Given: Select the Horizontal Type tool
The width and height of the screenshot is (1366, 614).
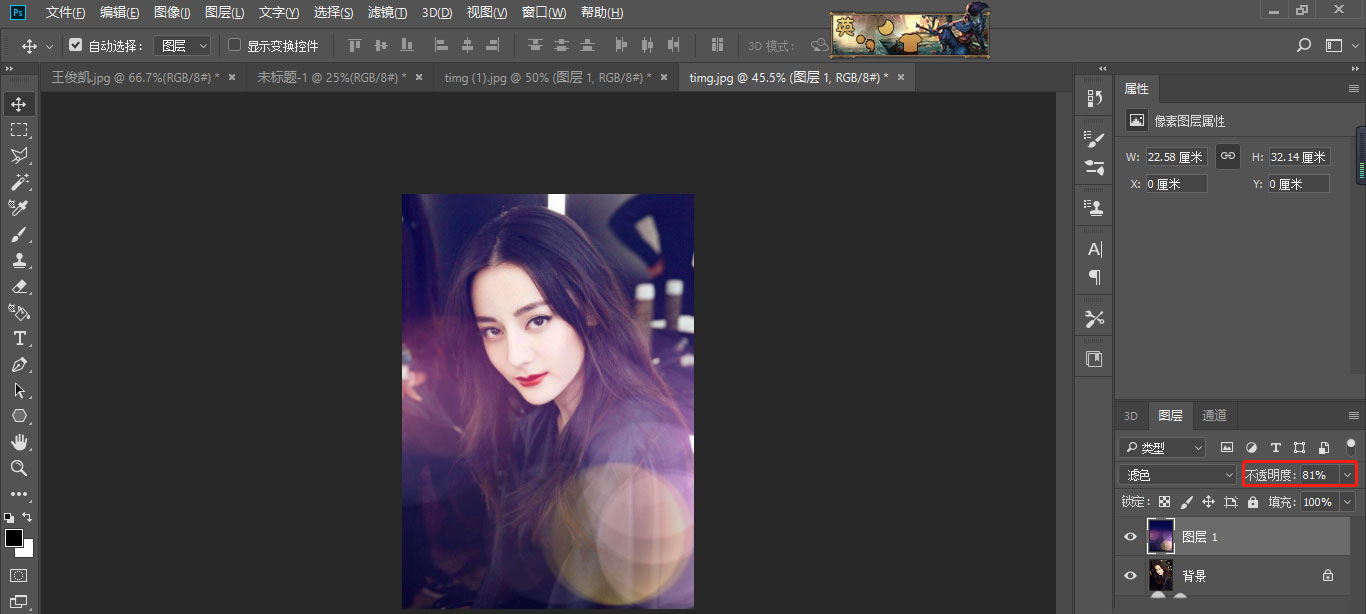Looking at the screenshot, I should pos(19,338).
